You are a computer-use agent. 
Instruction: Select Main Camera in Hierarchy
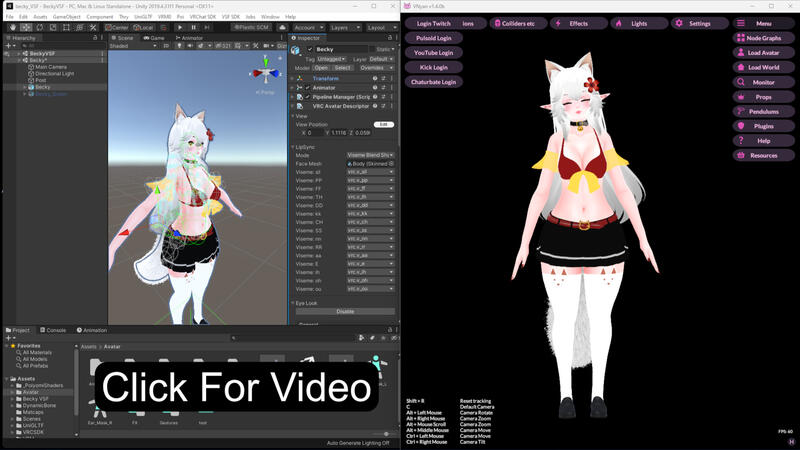coord(51,67)
